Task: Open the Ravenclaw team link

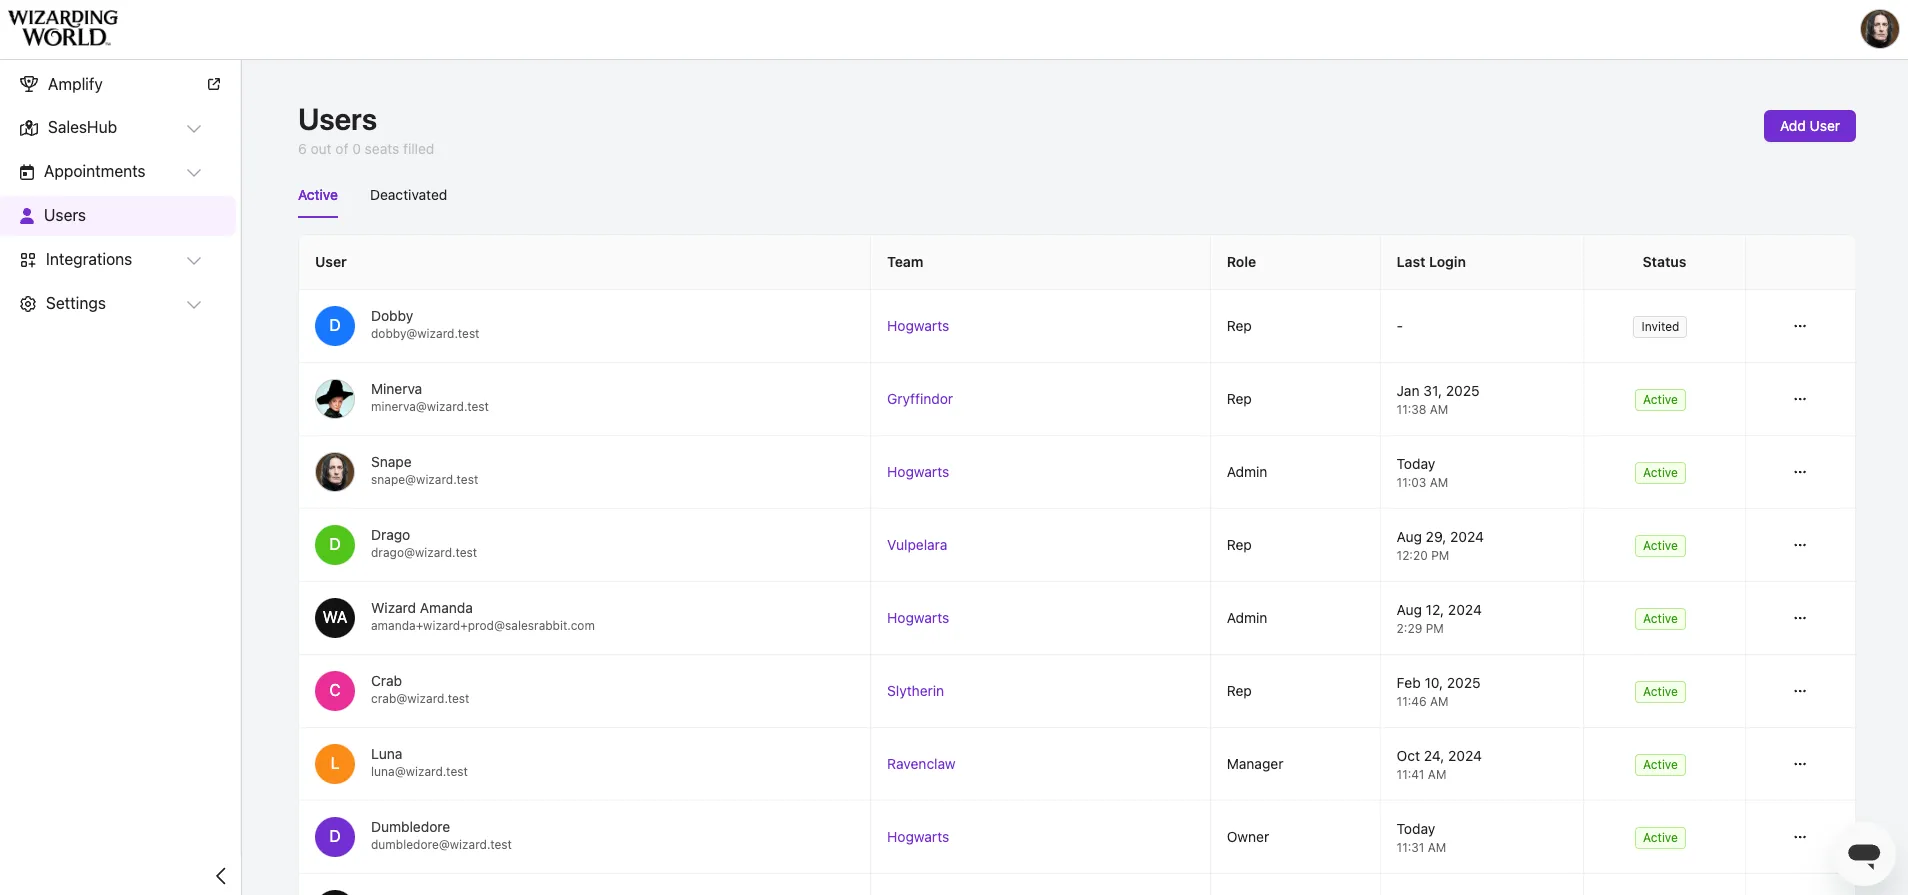Action: [x=920, y=764]
